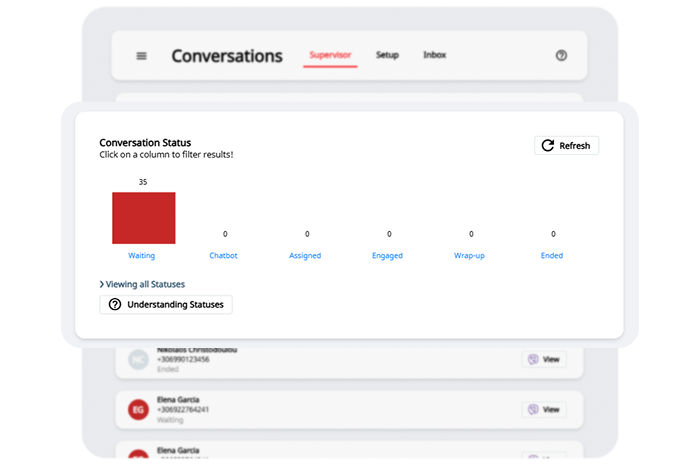The width and height of the screenshot is (700, 464).
Task: Select the Assigned status column
Action: [x=305, y=256]
